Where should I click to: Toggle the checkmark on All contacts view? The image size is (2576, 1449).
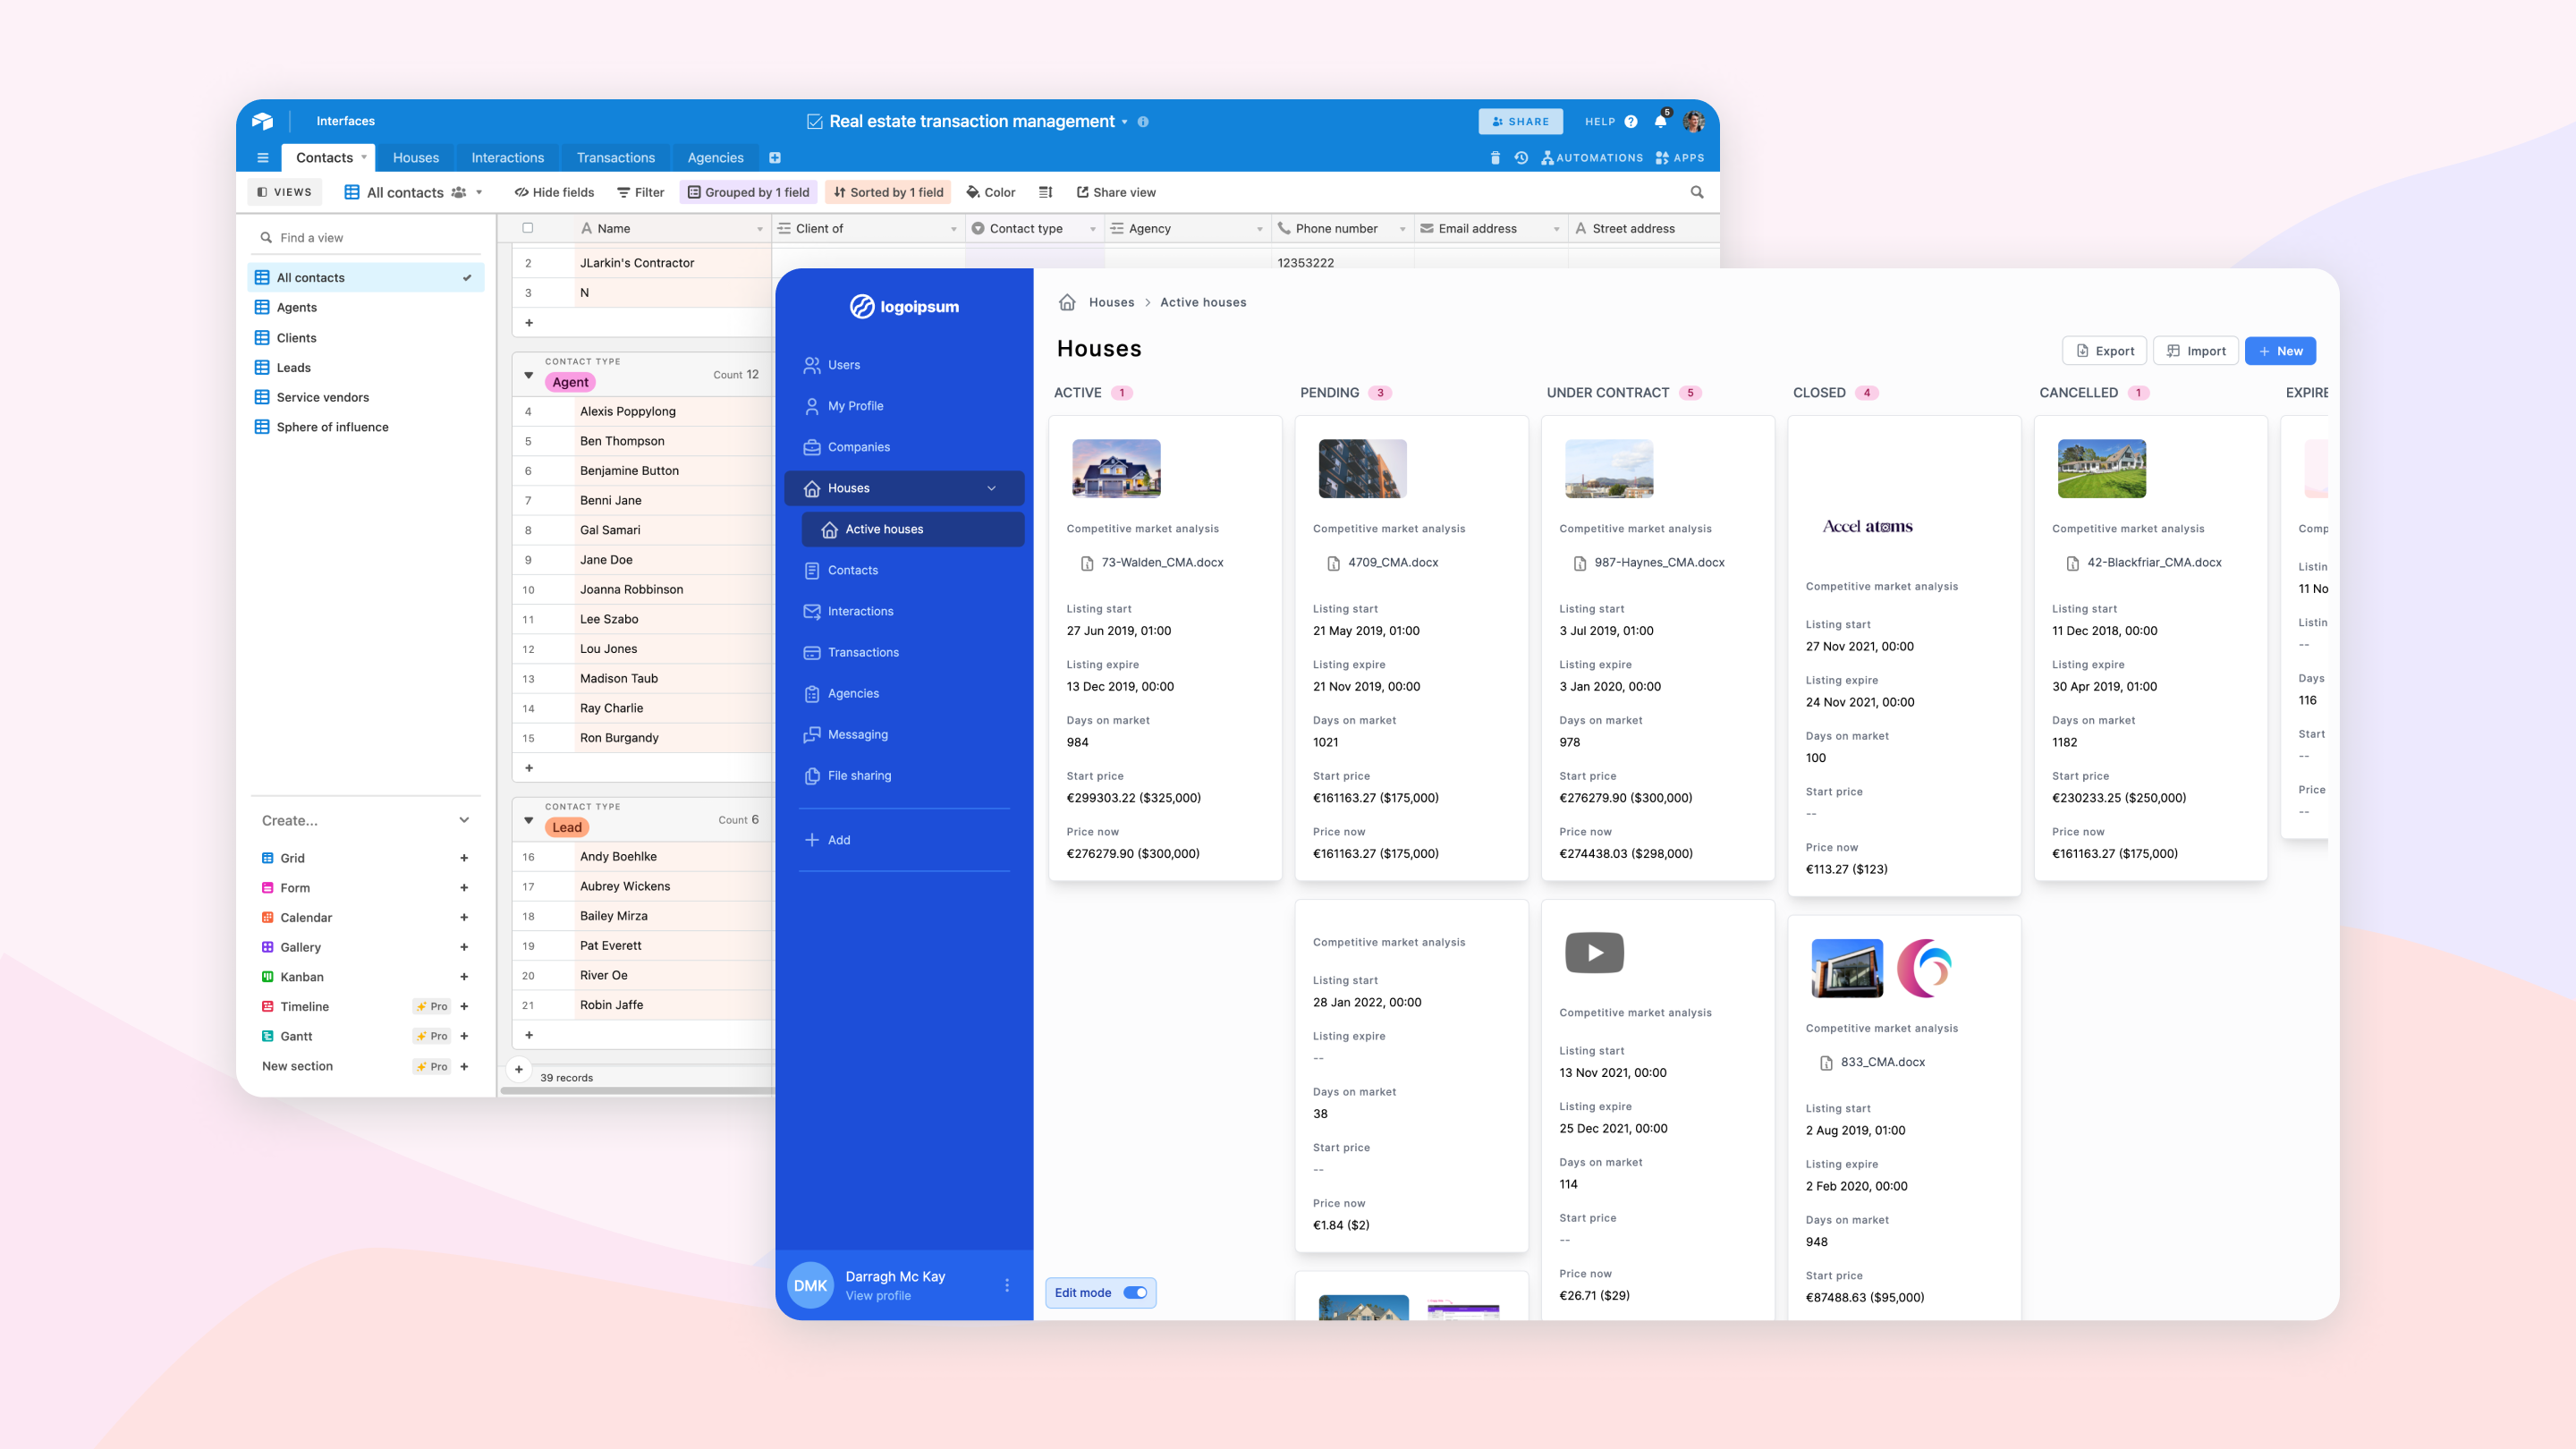click(466, 277)
